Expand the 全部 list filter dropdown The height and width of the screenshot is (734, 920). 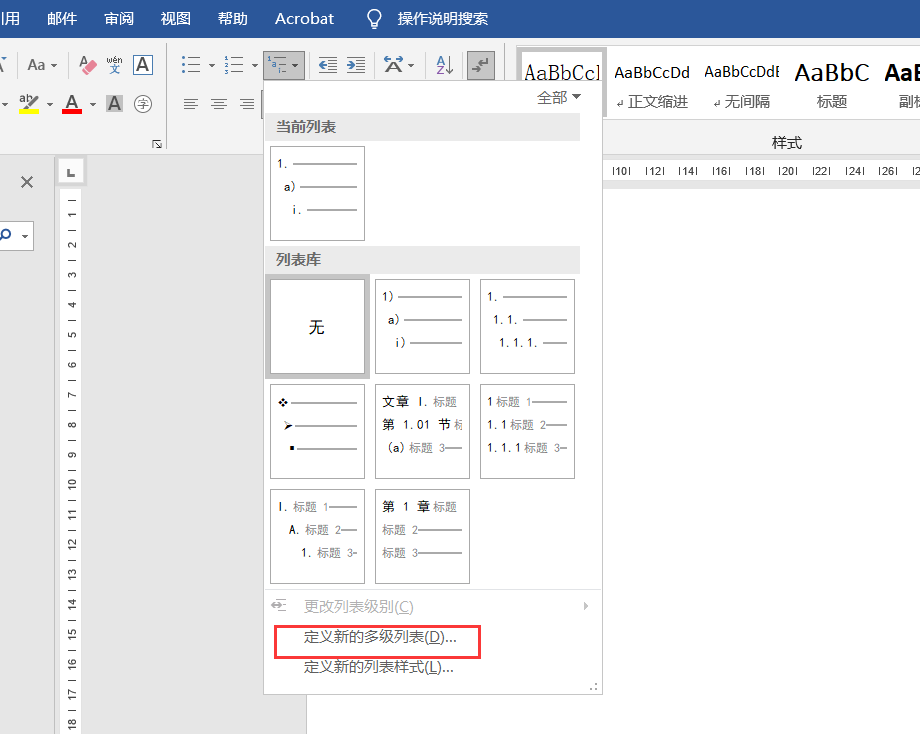(559, 97)
